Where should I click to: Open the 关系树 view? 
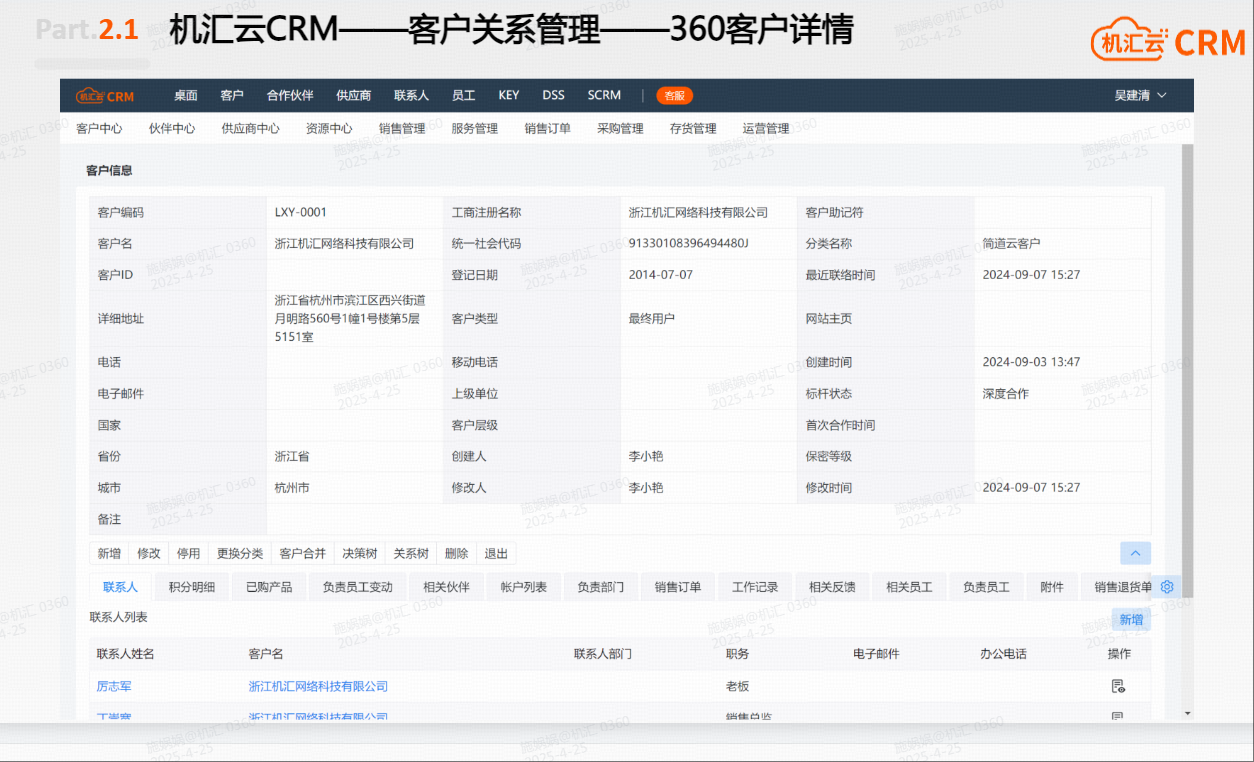[411, 554]
